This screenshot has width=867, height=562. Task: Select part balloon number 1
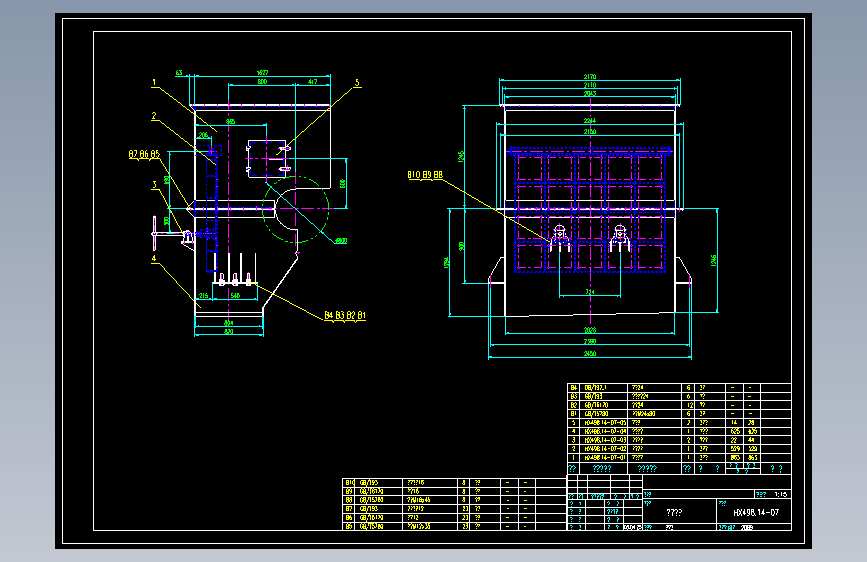point(154,82)
